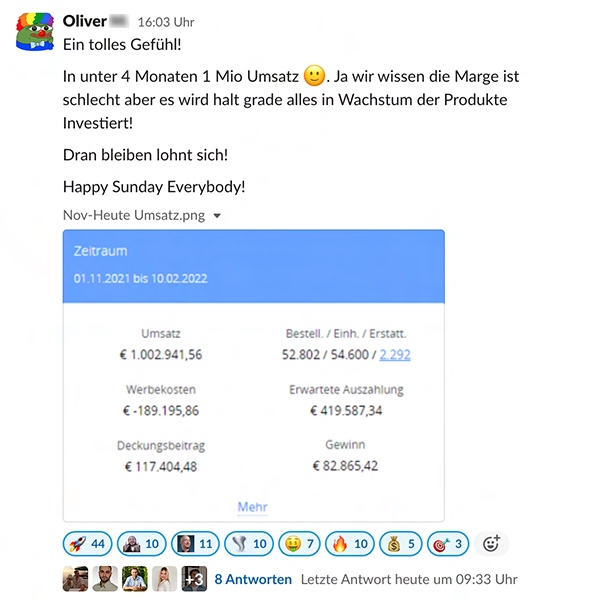Click the add reaction smiley icon

[x=491, y=544]
